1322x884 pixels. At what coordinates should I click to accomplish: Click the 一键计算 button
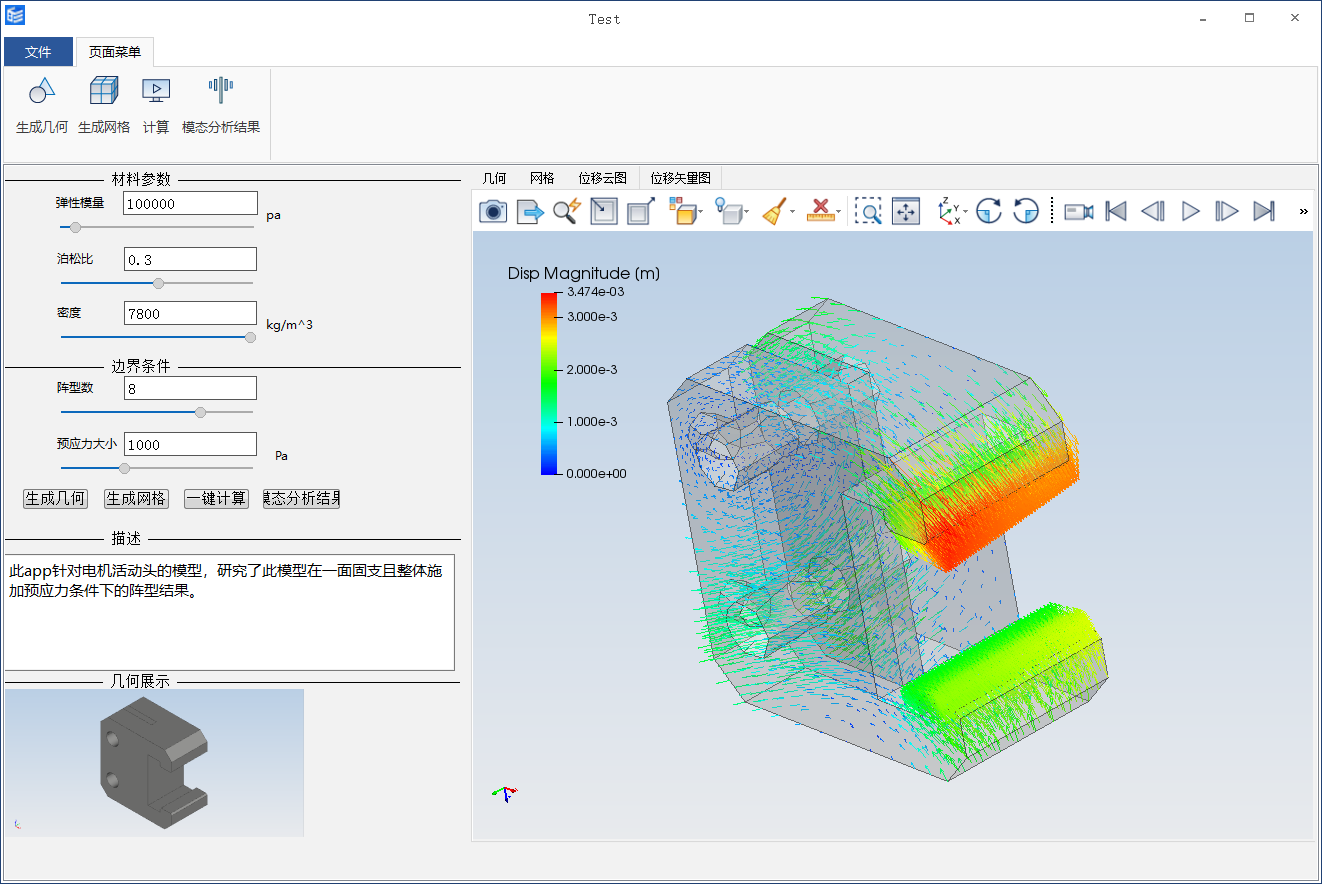pyautogui.click(x=216, y=499)
